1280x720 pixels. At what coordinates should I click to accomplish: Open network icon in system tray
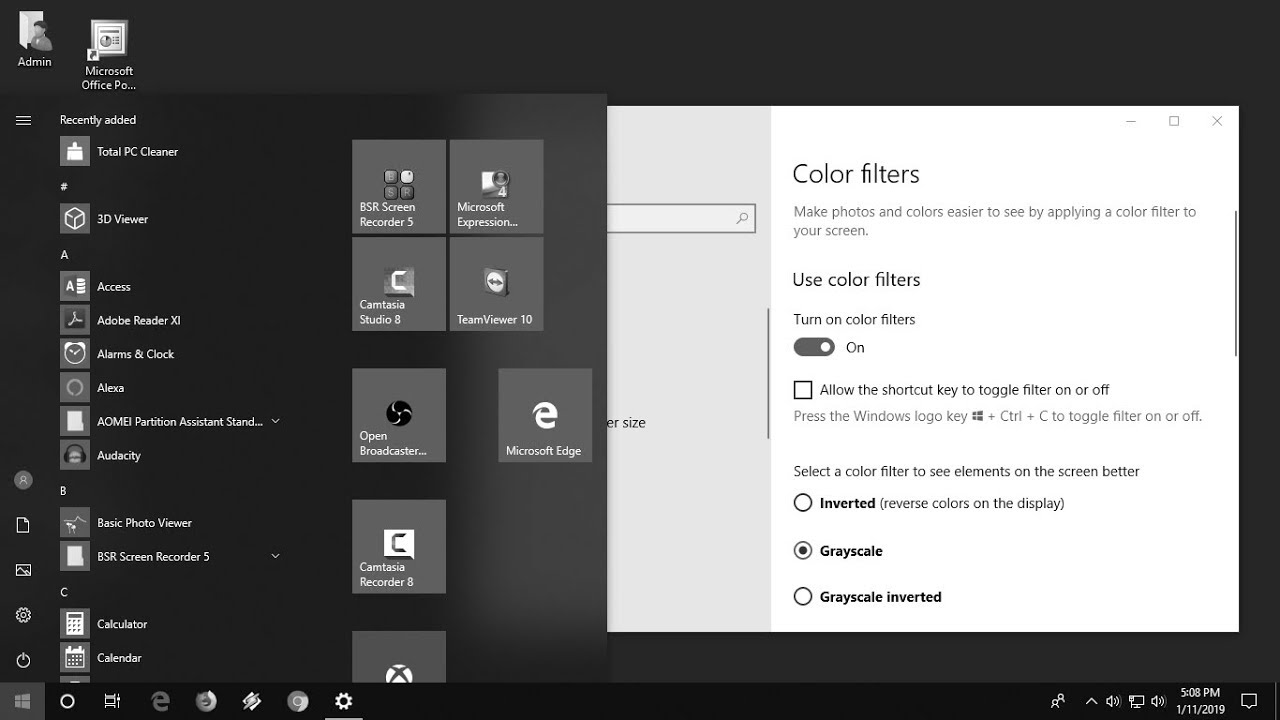coord(1136,701)
